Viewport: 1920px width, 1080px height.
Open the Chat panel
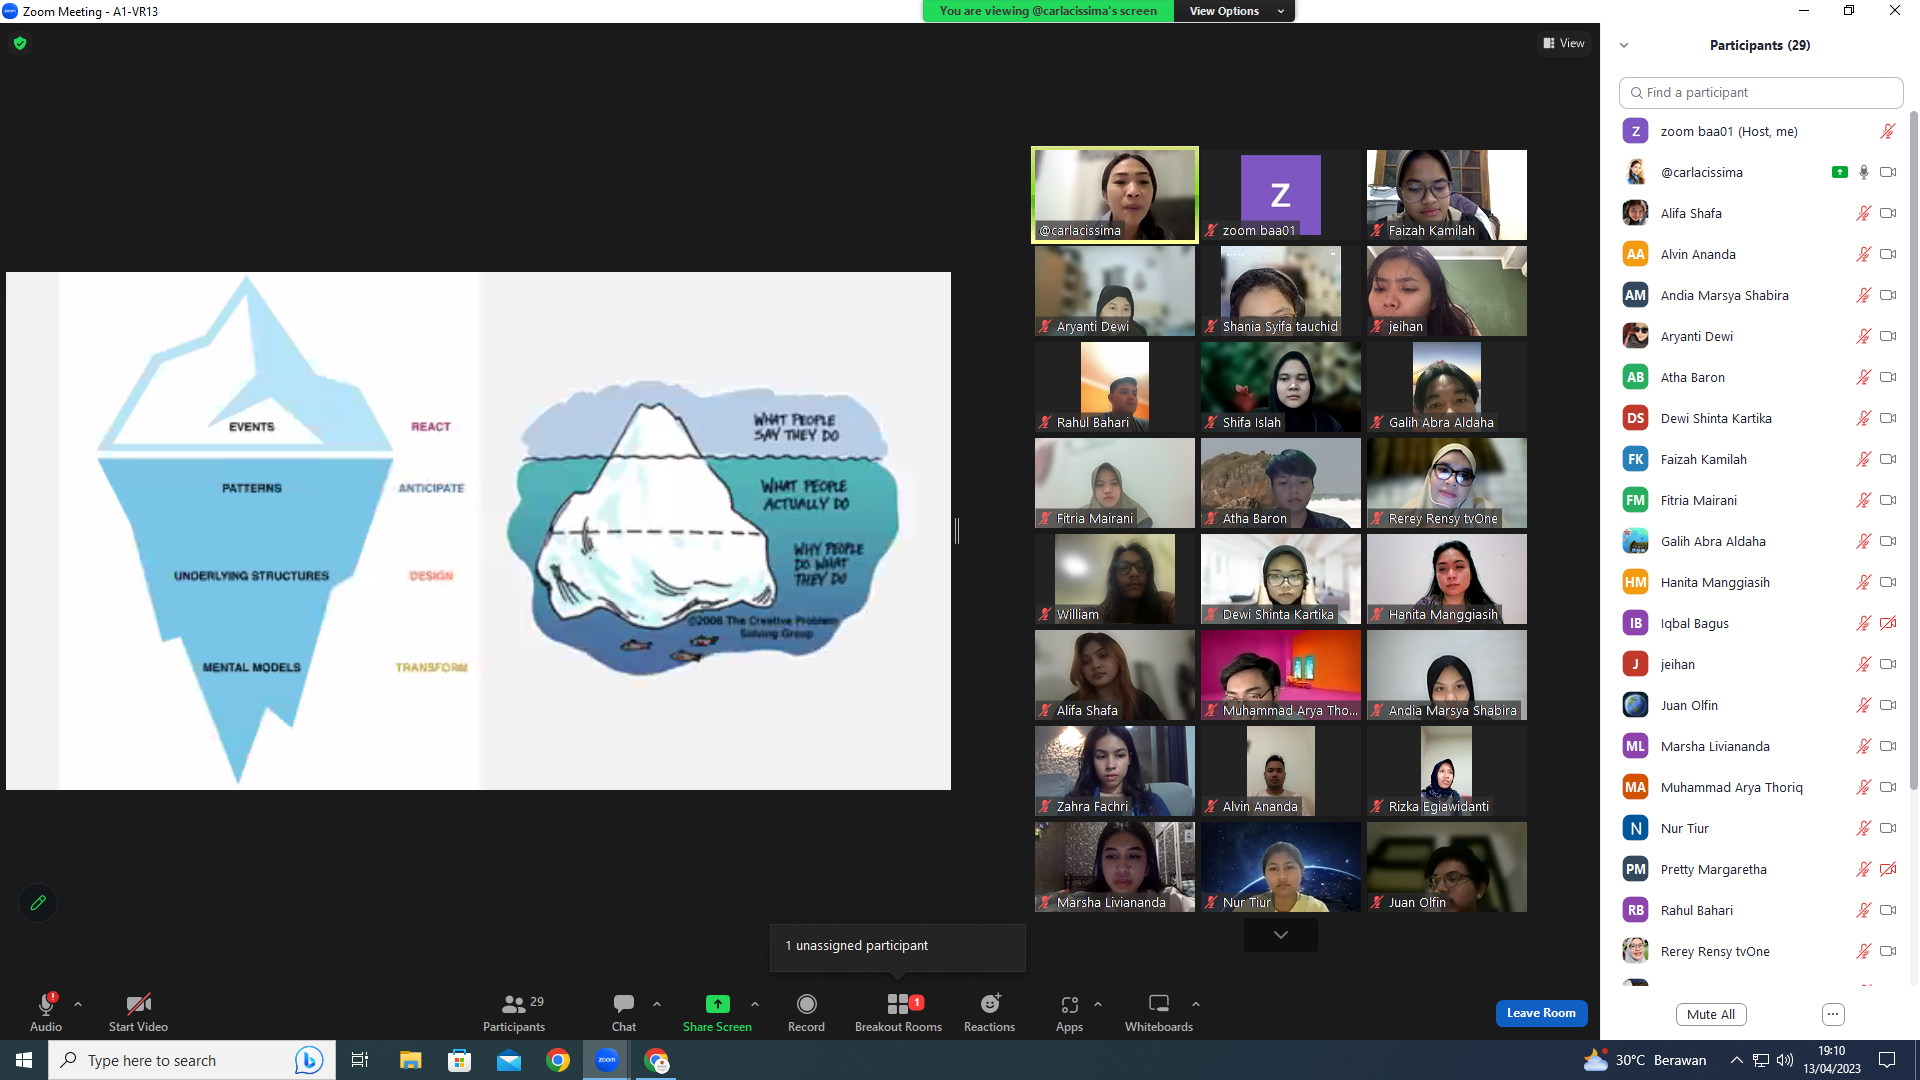click(624, 1011)
